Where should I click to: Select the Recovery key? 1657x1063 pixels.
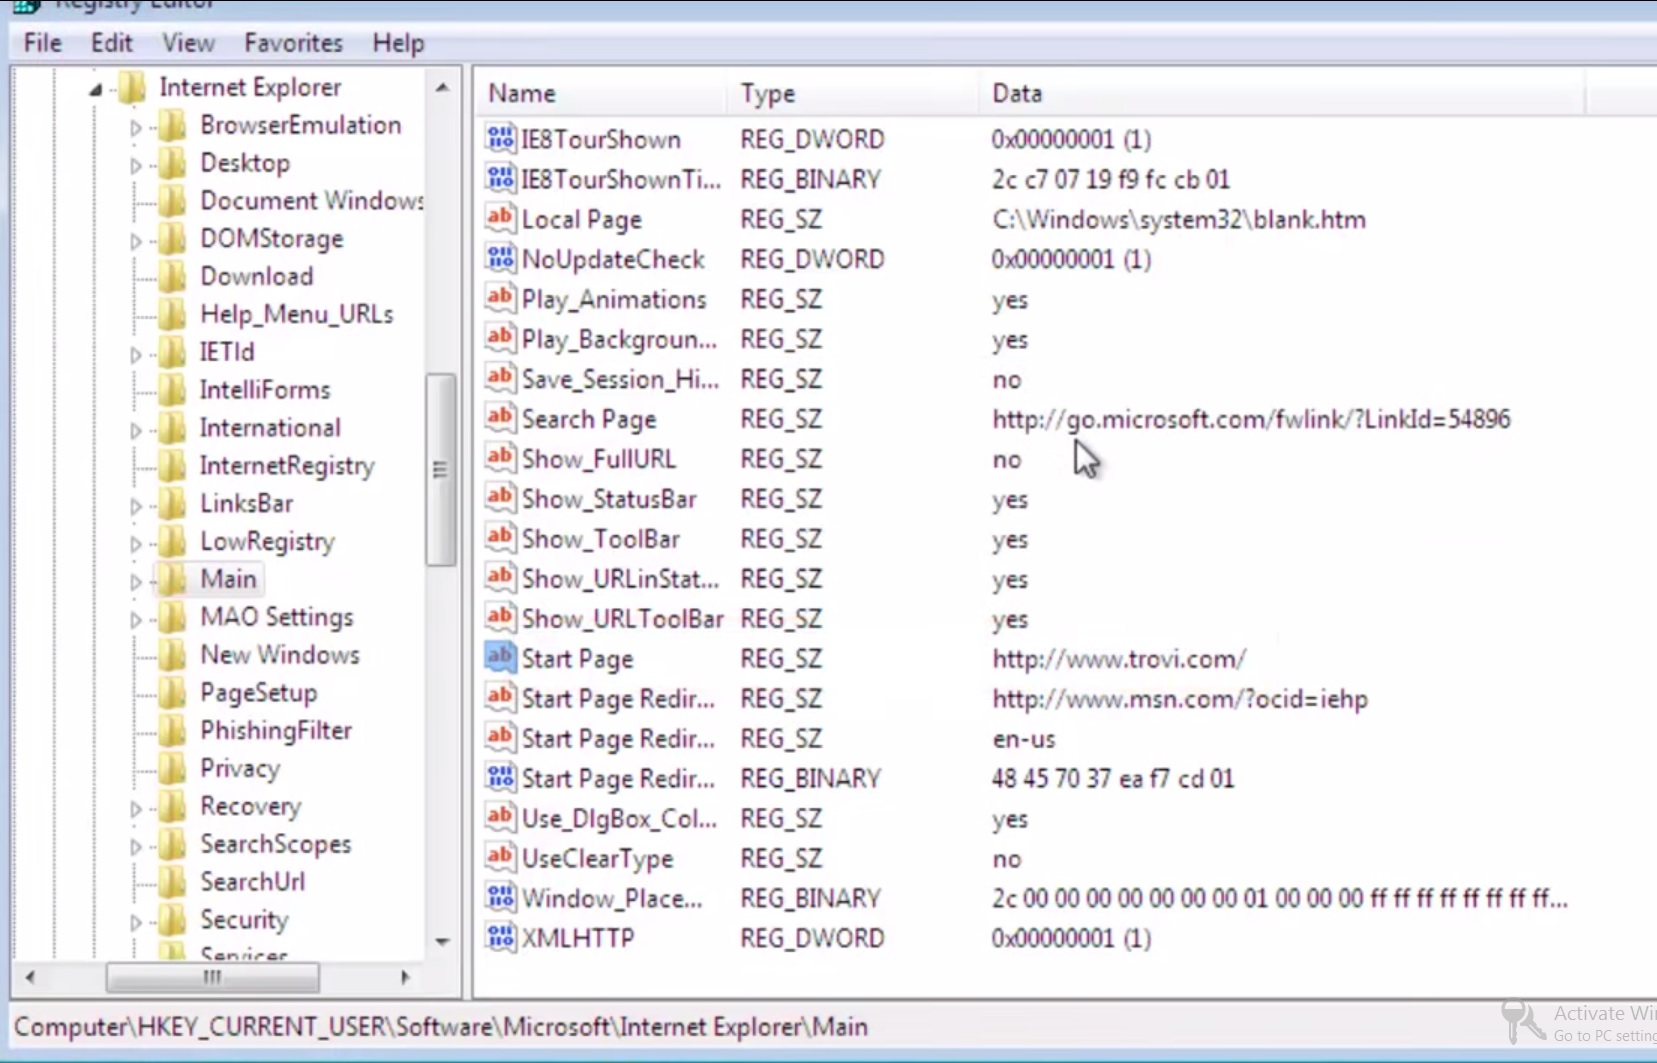[x=250, y=806]
